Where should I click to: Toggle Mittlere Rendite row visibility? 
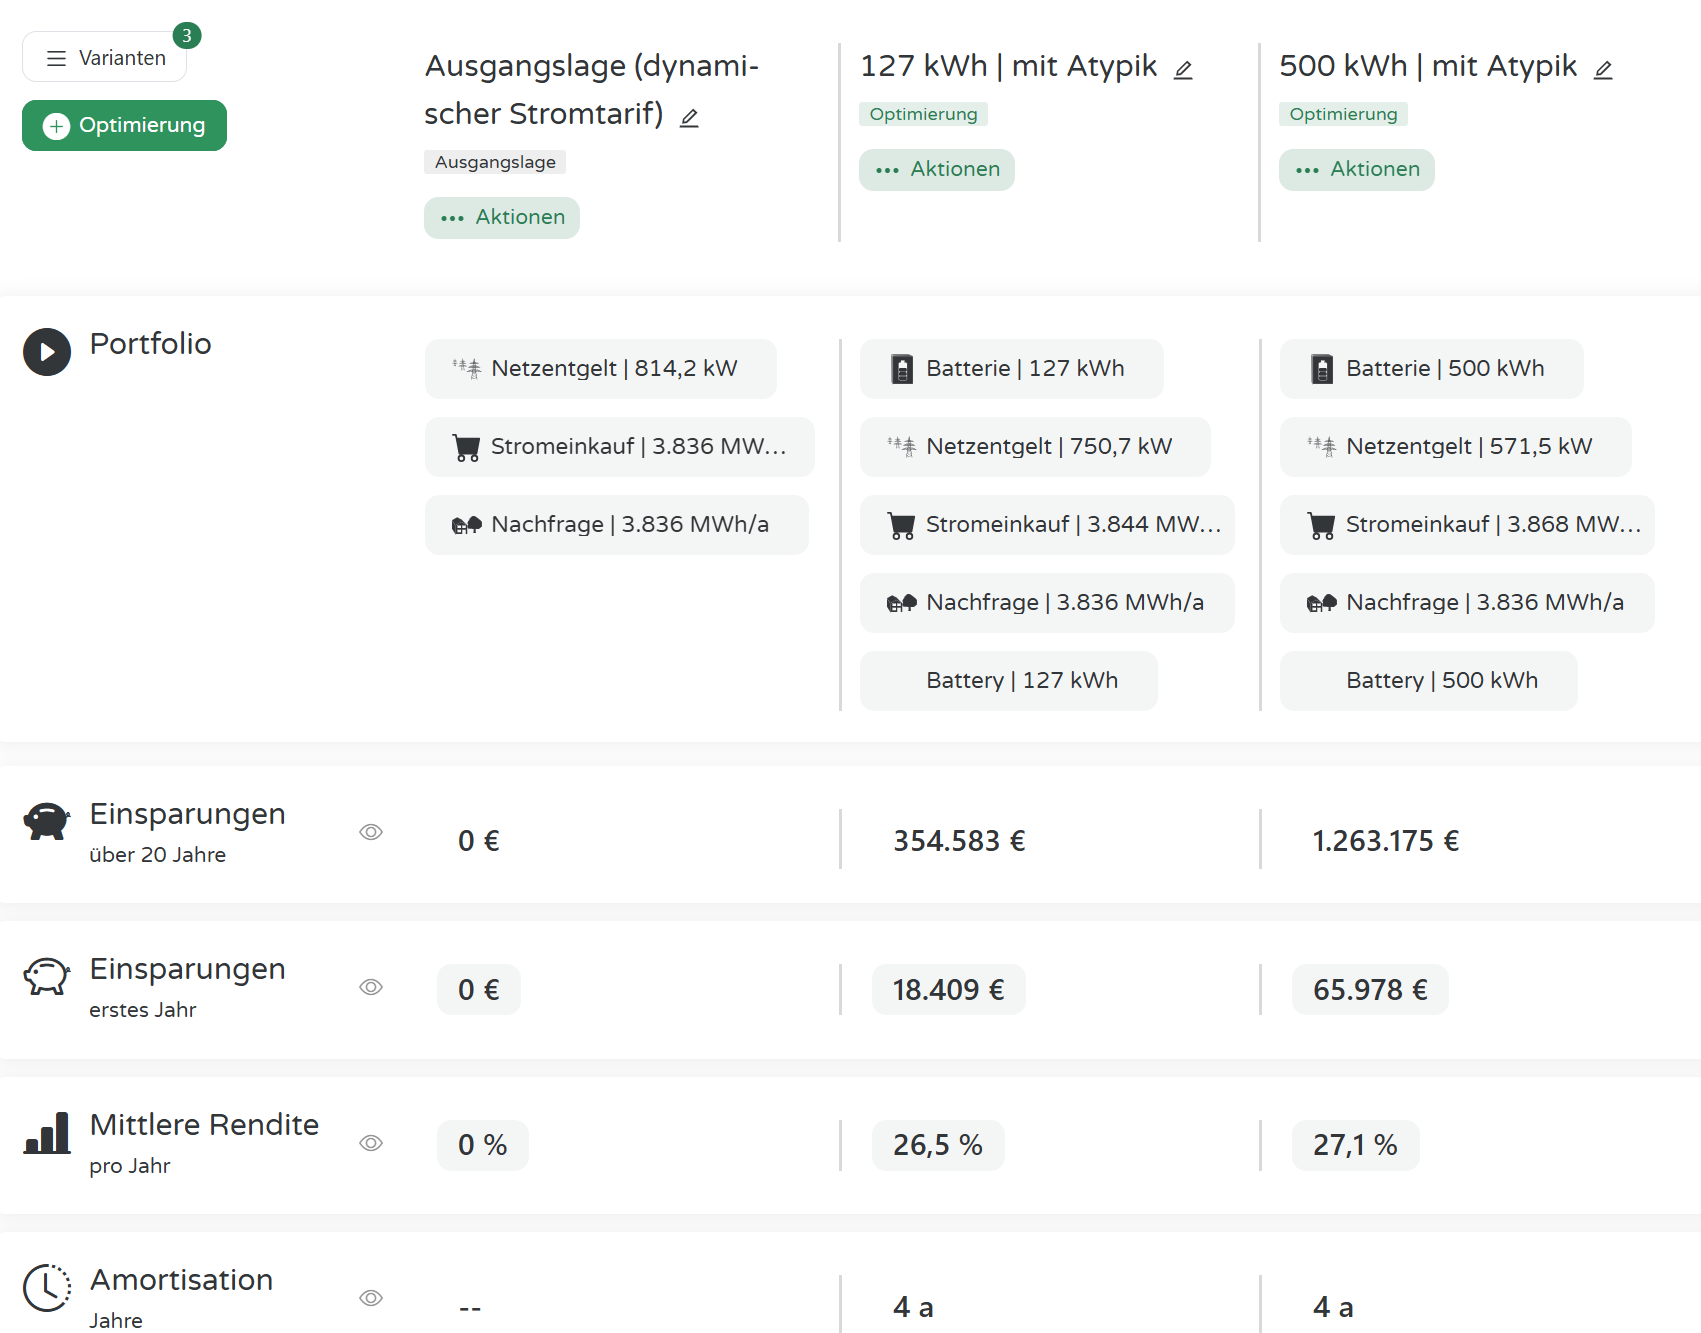(x=371, y=1143)
